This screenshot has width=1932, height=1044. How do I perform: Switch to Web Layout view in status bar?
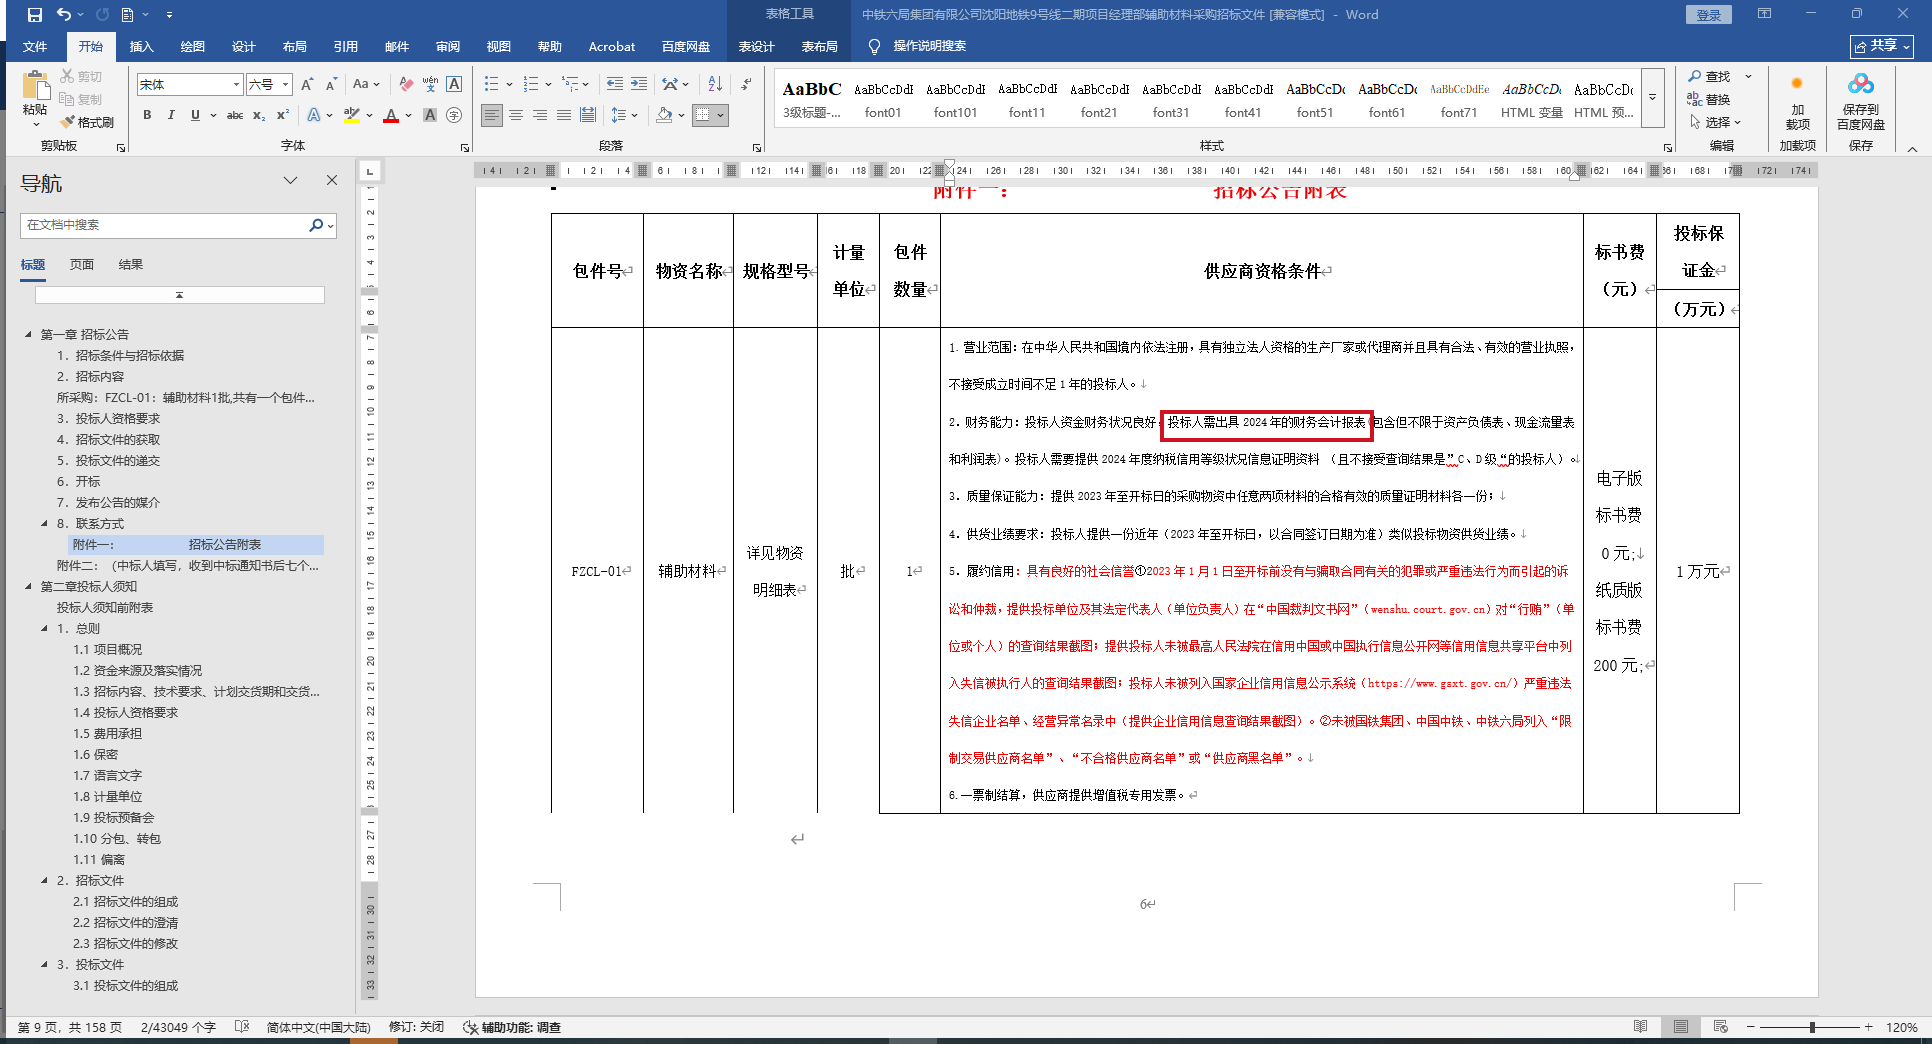1720,1028
